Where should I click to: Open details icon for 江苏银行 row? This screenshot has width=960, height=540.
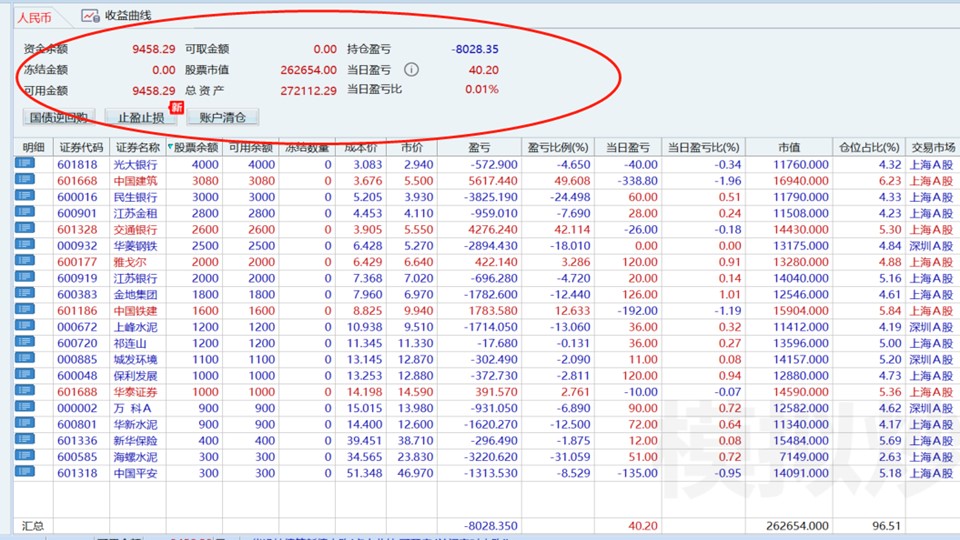pyautogui.click(x=25, y=277)
